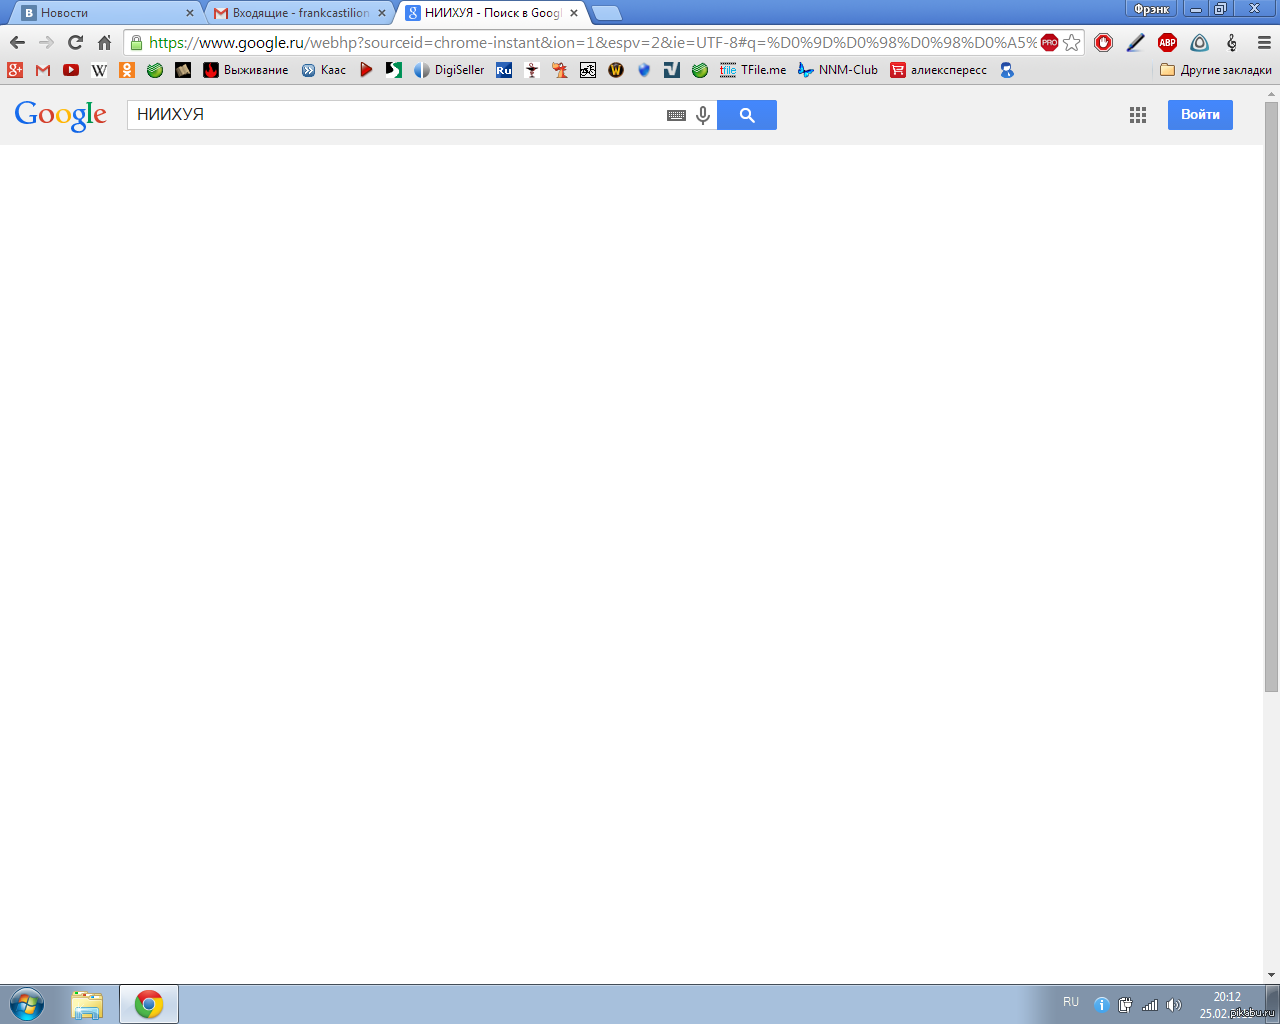Open the Google apps grid
1280x1024 pixels.
1138,115
